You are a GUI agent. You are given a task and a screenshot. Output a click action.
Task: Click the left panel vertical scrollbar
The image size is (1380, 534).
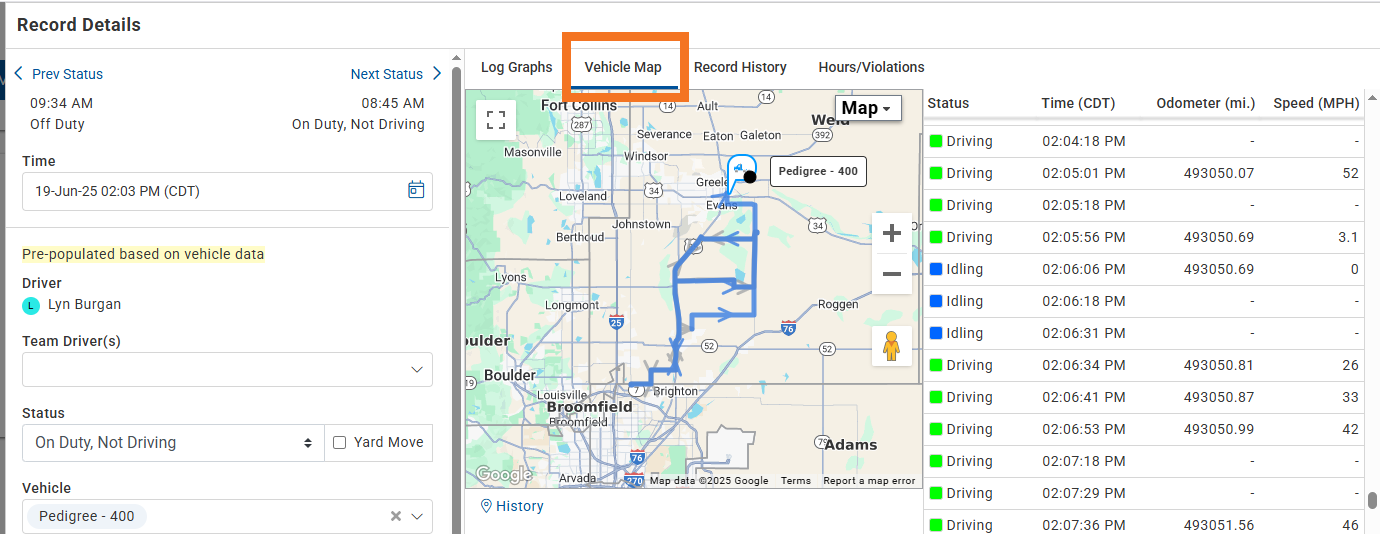coord(457,300)
